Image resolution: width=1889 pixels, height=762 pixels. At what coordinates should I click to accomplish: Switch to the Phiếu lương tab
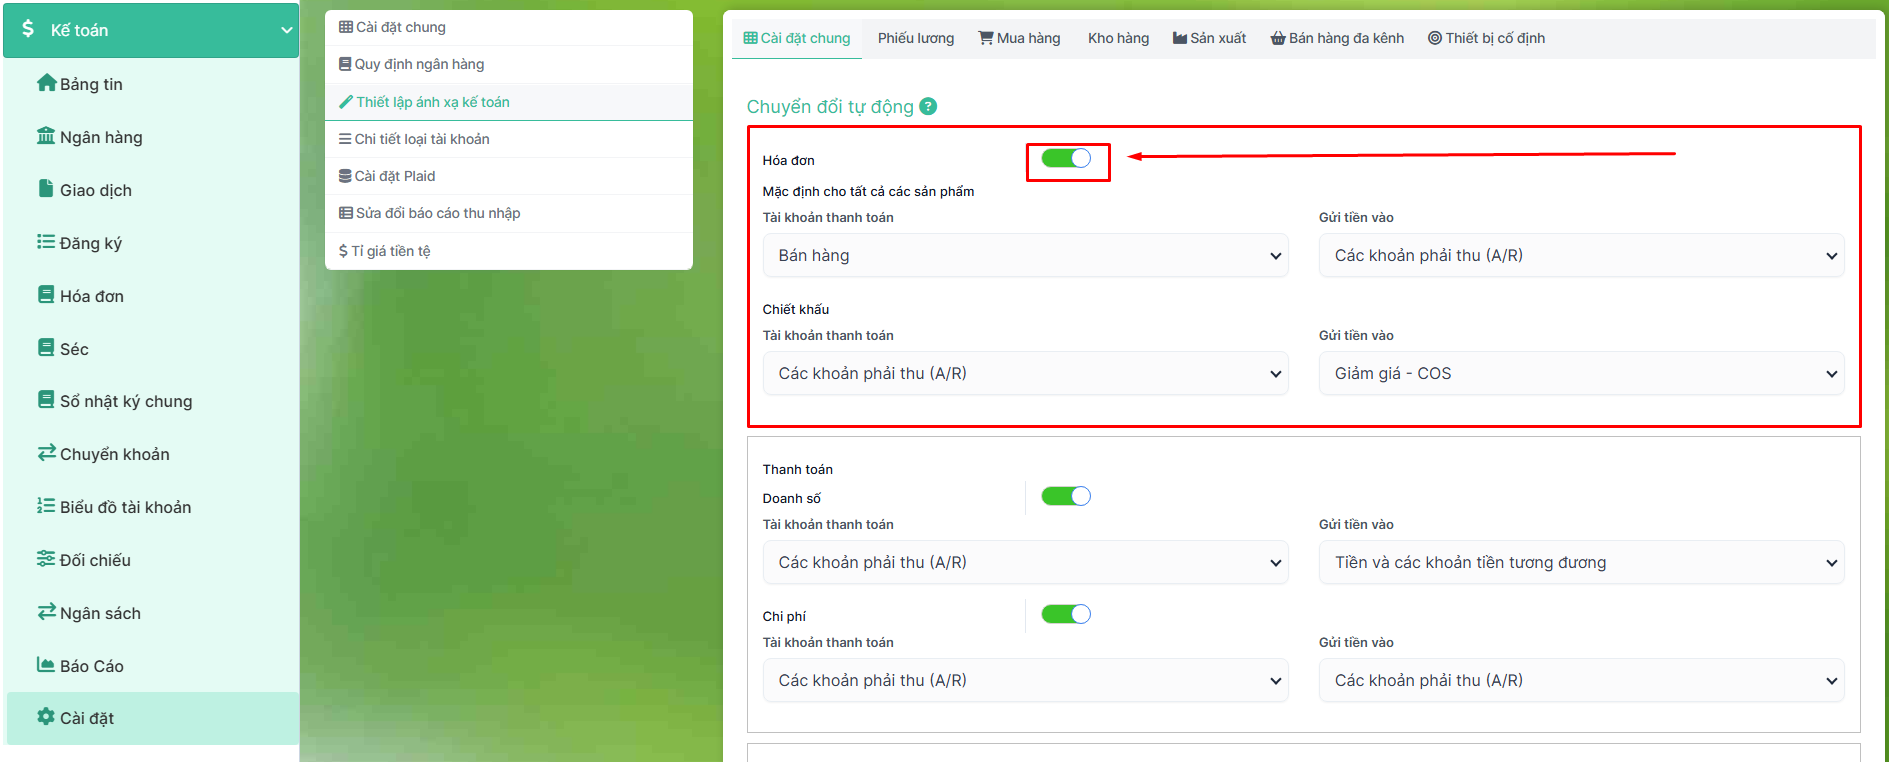click(x=915, y=38)
